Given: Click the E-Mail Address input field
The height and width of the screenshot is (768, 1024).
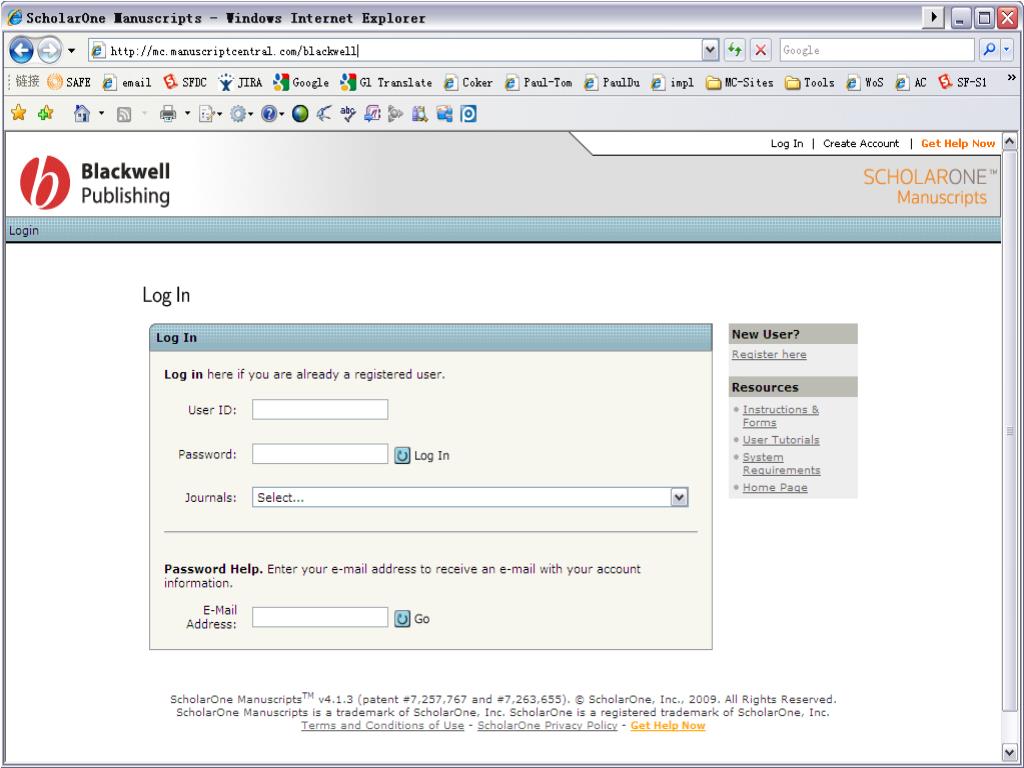Looking at the screenshot, I should [x=320, y=617].
